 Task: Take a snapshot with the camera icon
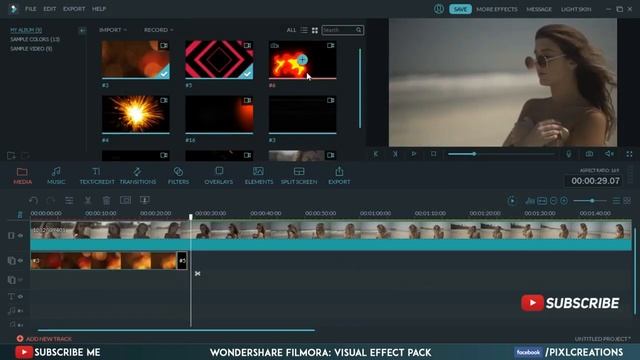pos(589,154)
